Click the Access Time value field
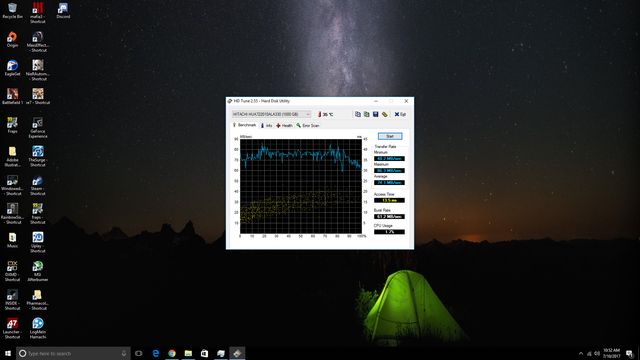 coord(389,200)
